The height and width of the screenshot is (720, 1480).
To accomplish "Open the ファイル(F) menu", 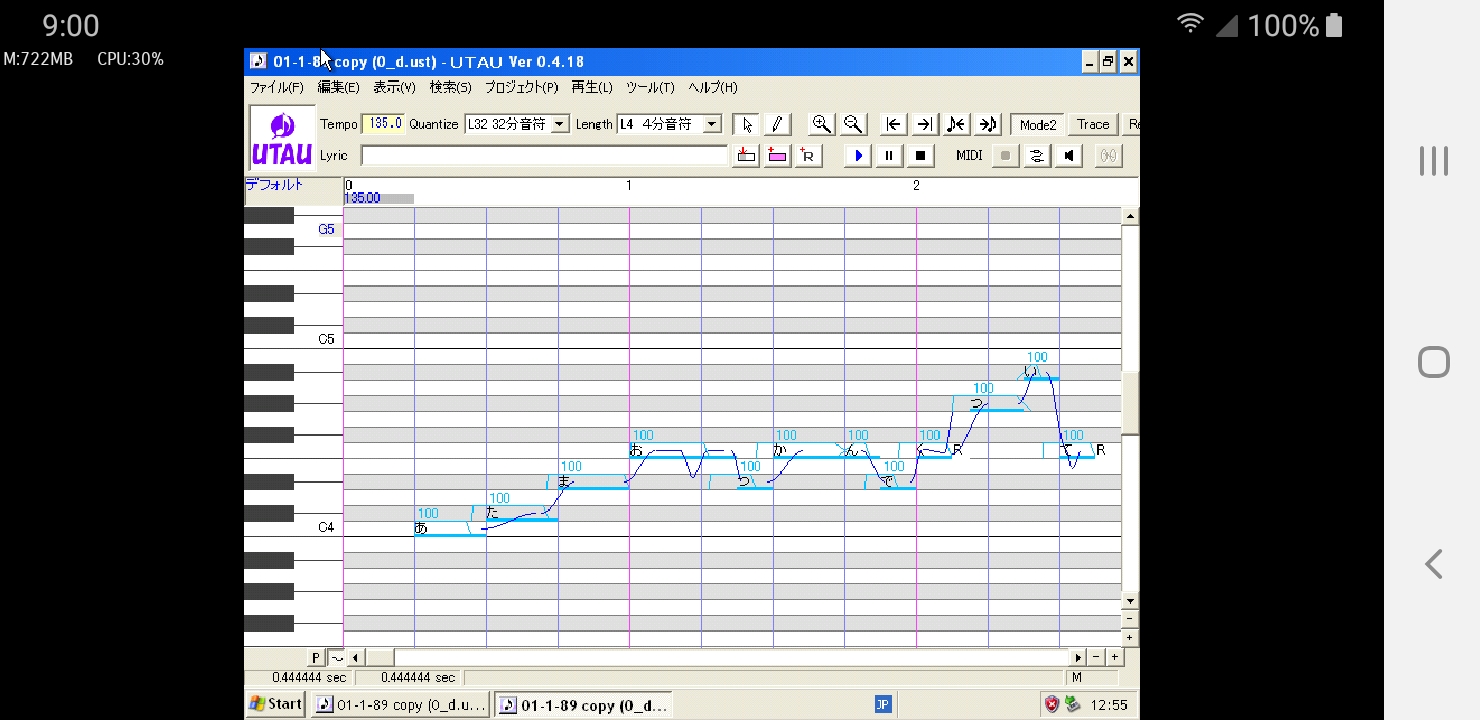I will pos(277,87).
